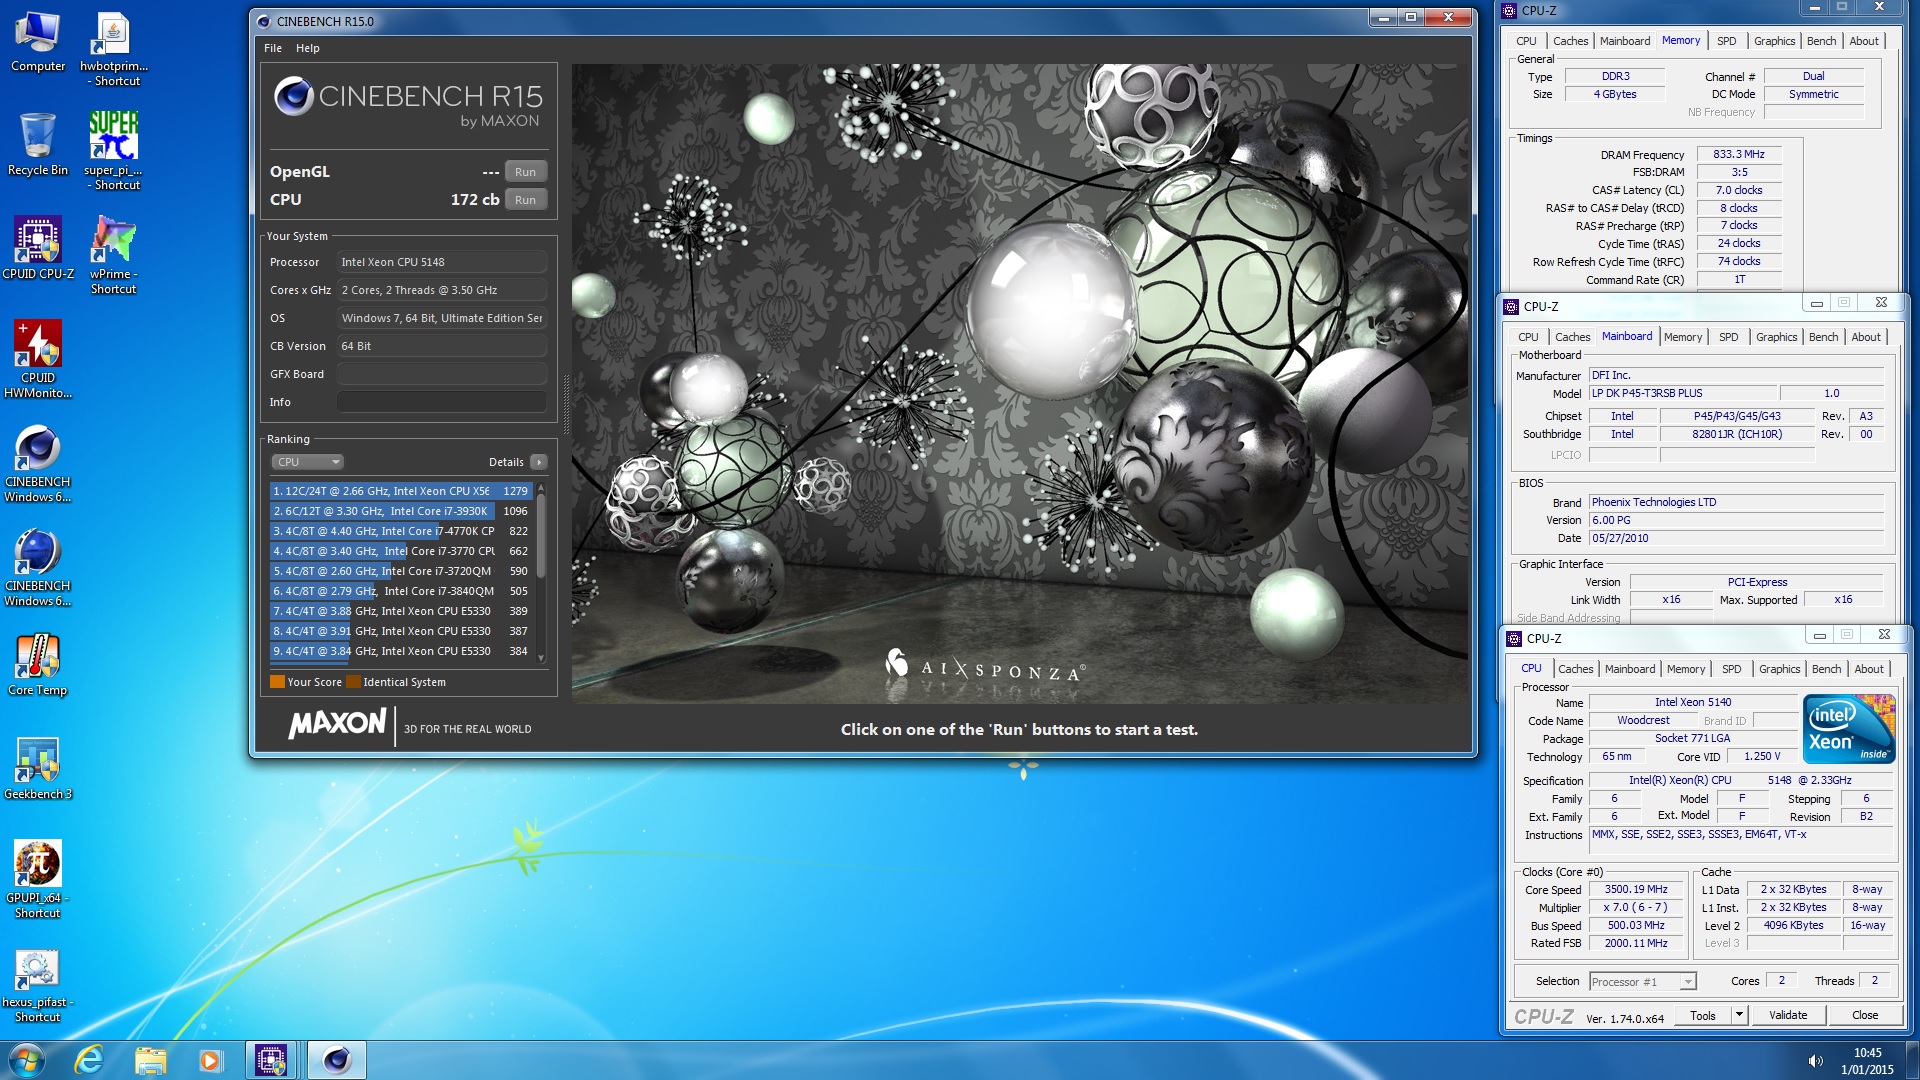Click the 172 cb CPU score value
The image size is (1920, 1080).
click(x=475, y=200)
